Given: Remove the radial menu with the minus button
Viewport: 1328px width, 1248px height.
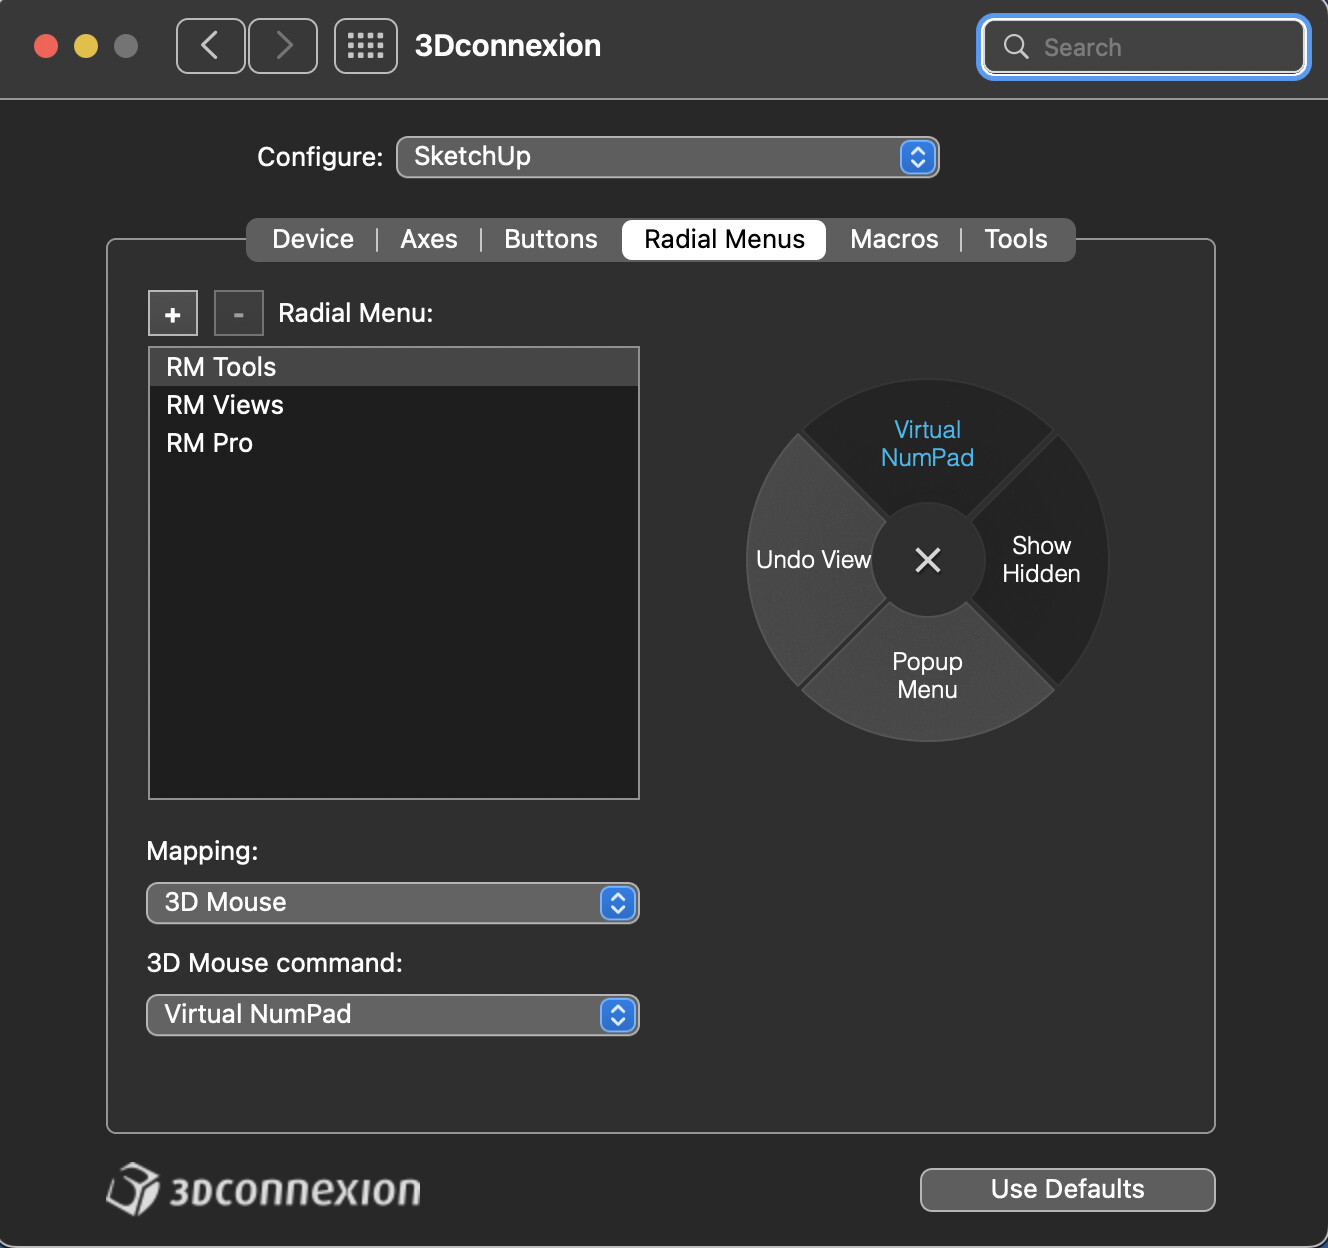Looking at the screenshot, I should 238,314.
